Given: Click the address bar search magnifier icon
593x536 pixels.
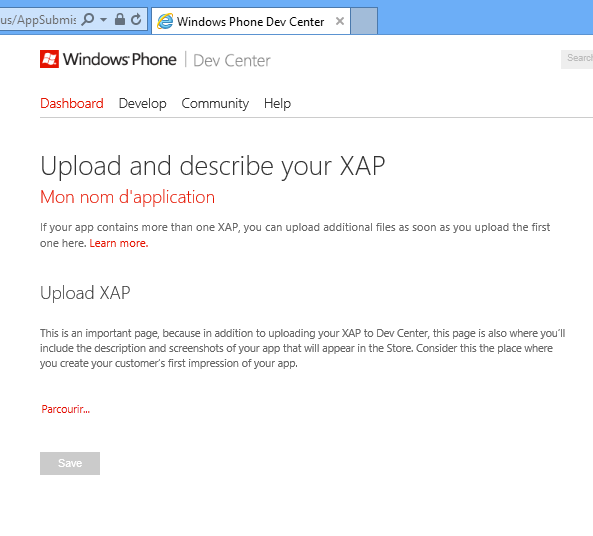Looking at the screenshot, I should pyautogui.click(x=87, y=19).
